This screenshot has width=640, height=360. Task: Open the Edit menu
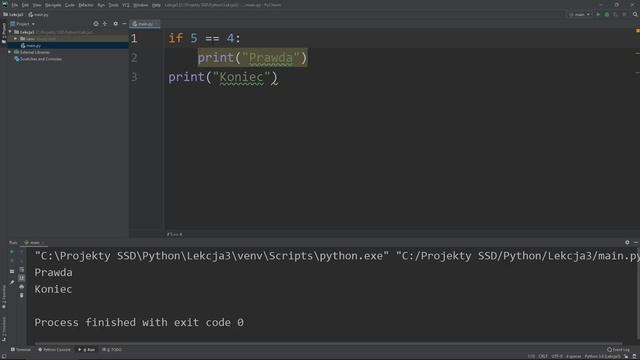(25, 5)
